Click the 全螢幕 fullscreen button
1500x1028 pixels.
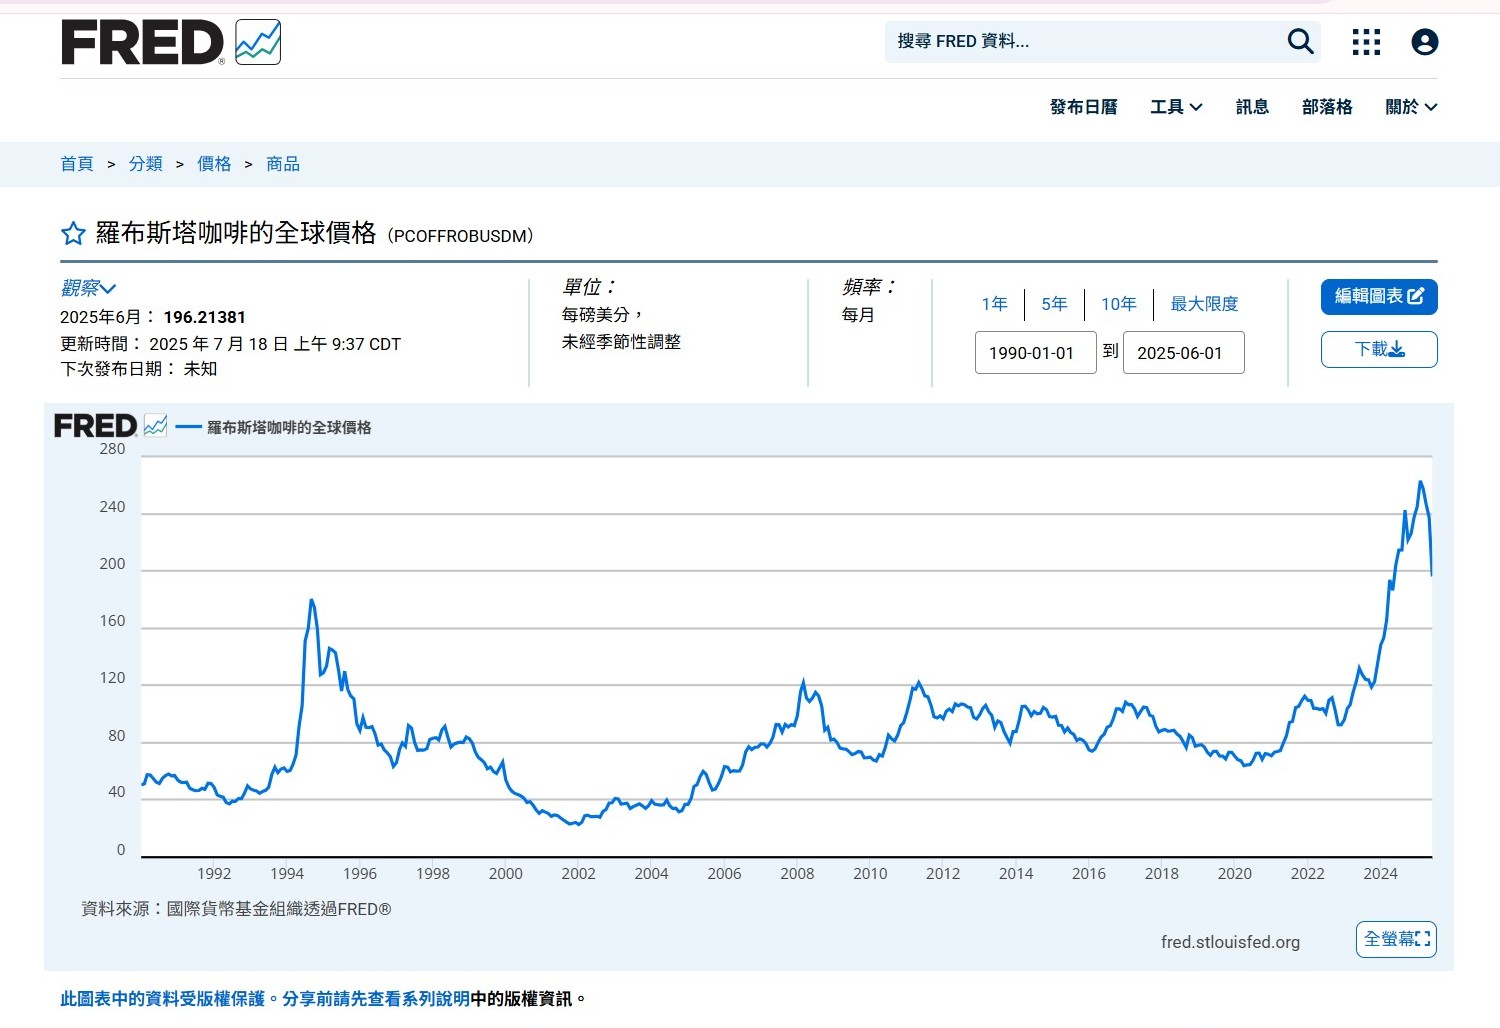[1396, 939]
